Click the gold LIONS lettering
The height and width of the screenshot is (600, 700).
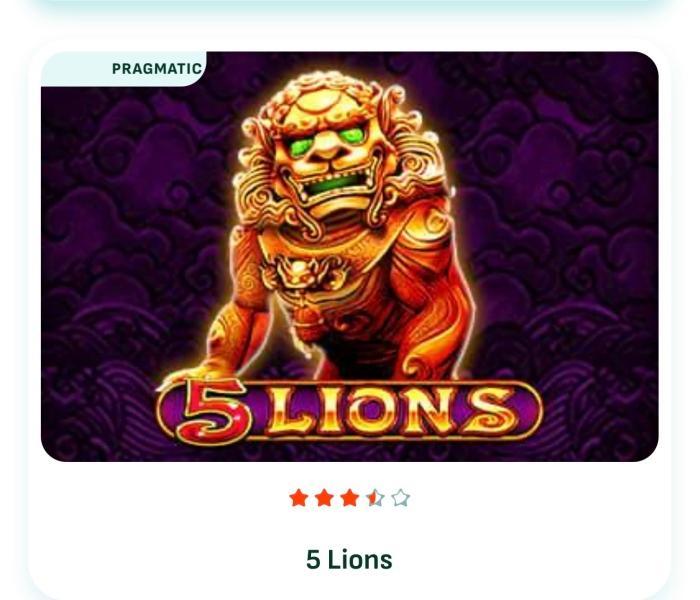coord(391,412)
